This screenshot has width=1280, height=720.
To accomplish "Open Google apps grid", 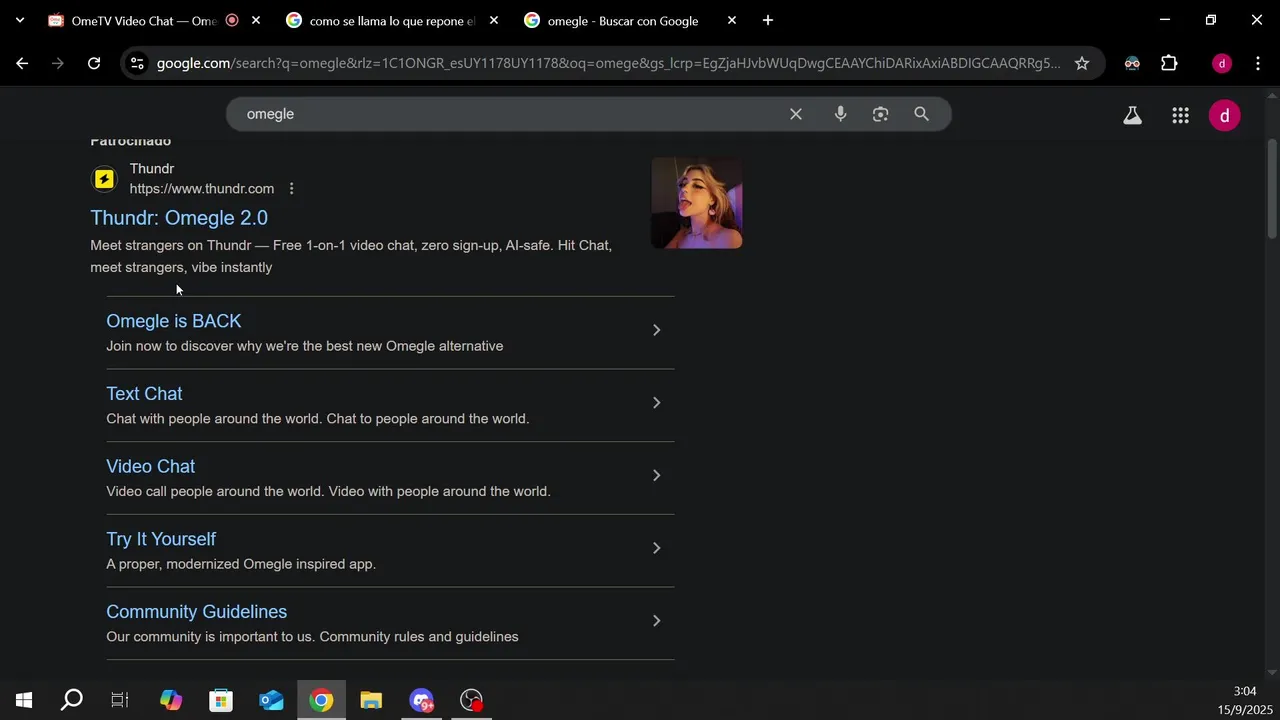I will coord(1180,115).
